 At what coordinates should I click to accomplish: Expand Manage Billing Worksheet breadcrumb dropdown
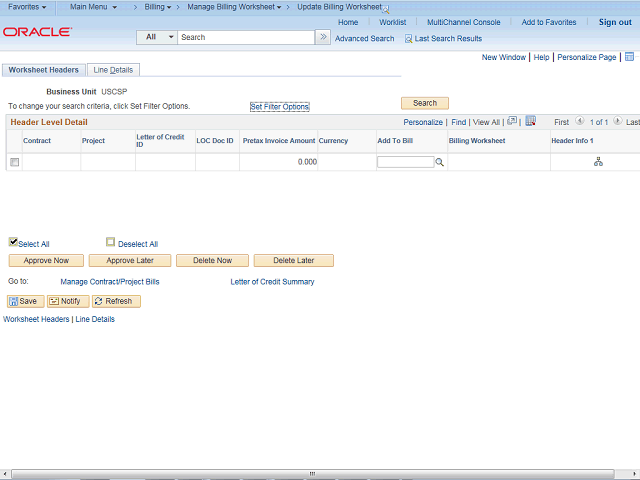click(234, 7)
